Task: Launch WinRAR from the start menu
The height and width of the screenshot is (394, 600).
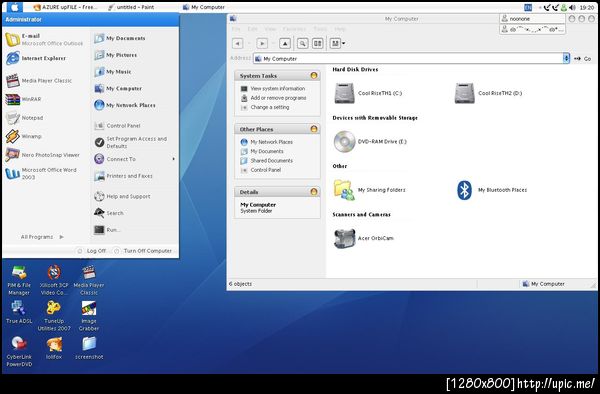Action: click(x=23, y=99)
